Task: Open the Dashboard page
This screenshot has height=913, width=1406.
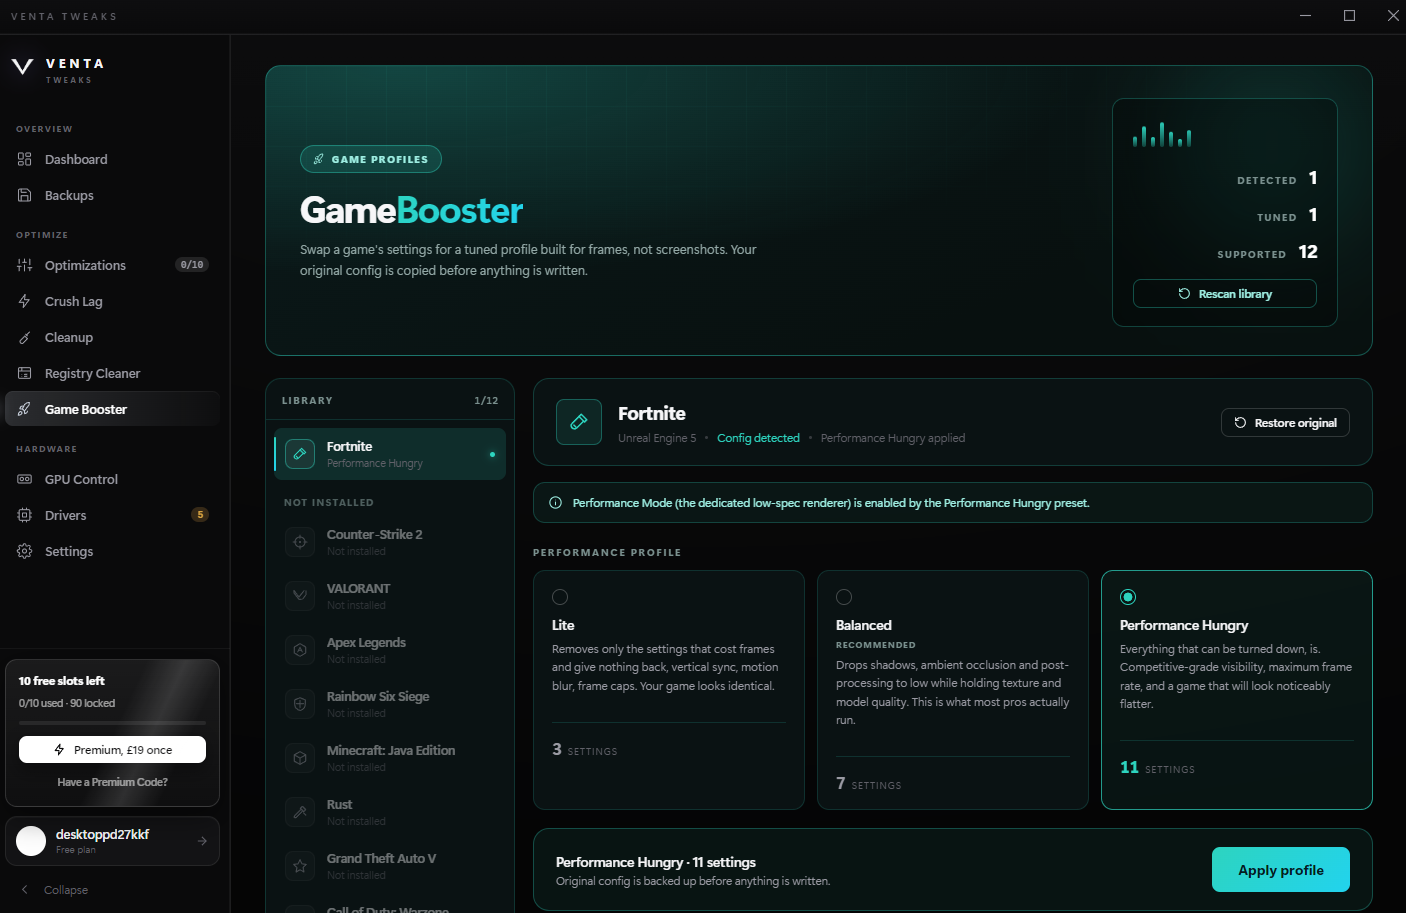Action: (x=112, y=159)
